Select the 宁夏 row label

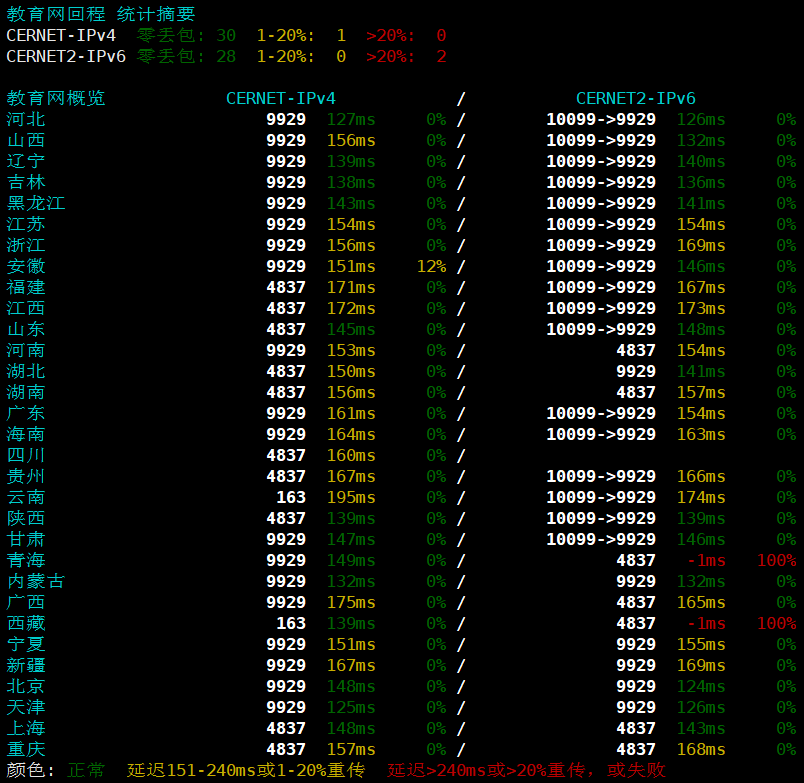click(x=26, y=645)
